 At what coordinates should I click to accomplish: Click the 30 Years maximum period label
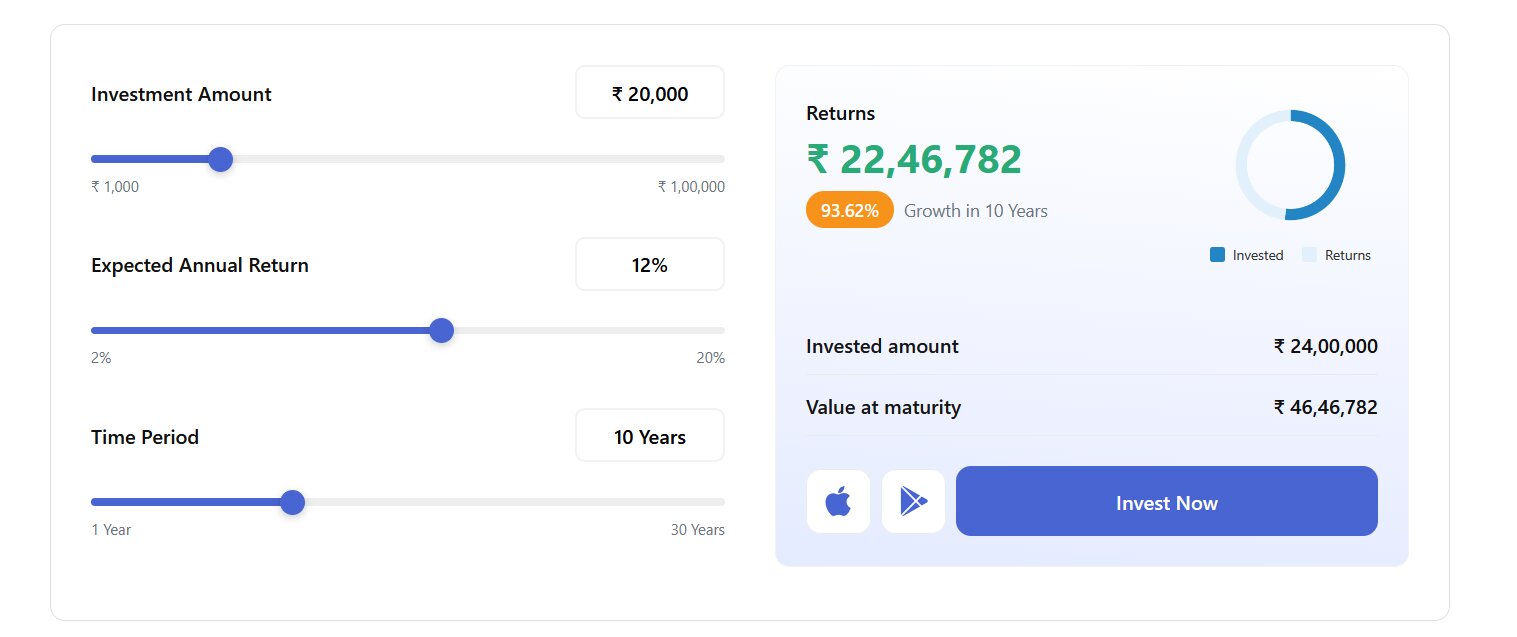[x=698, y=530]
